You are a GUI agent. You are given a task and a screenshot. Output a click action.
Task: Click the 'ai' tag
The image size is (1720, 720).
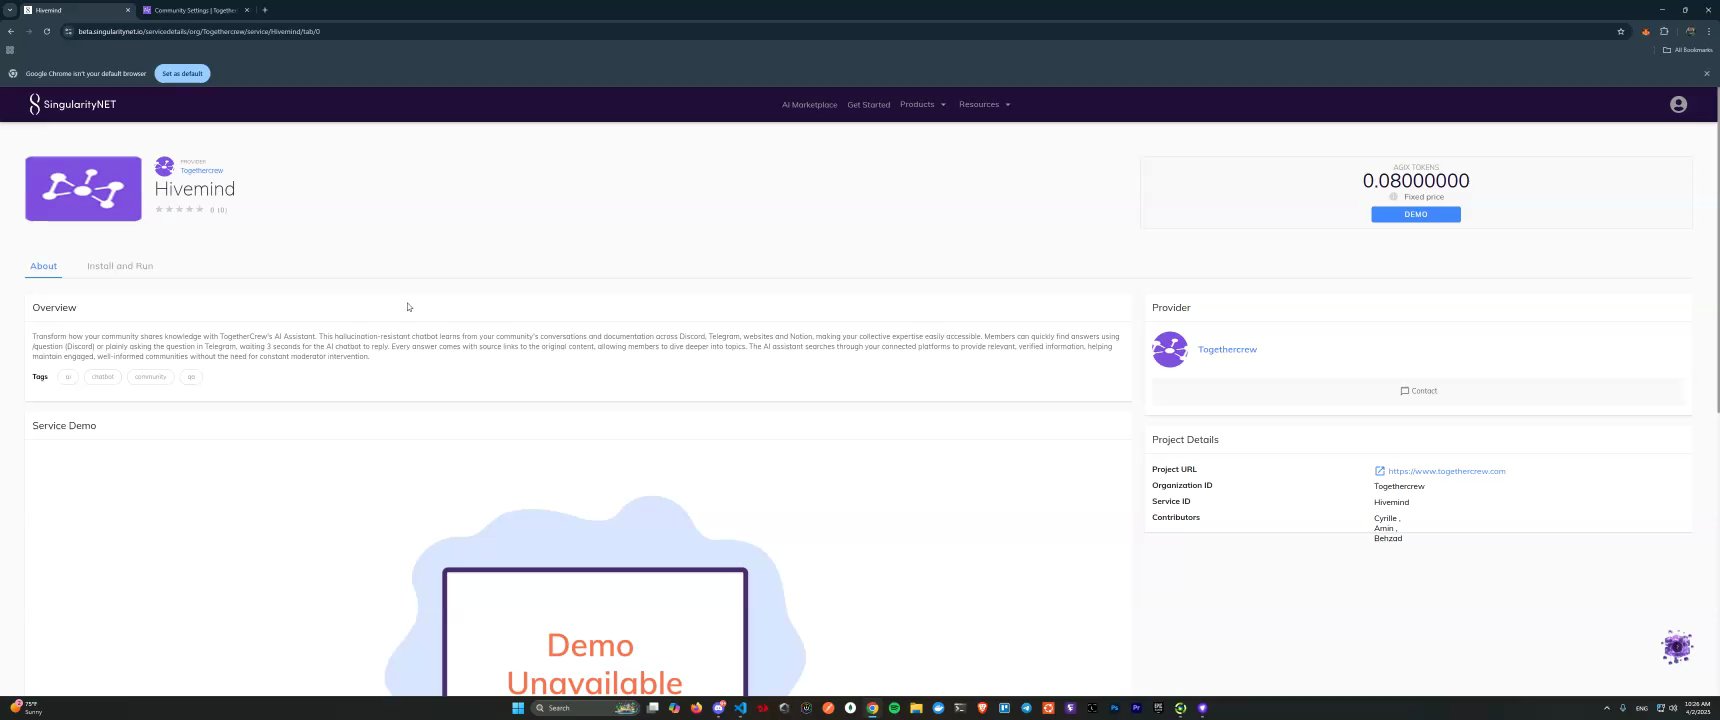(68, 377)
